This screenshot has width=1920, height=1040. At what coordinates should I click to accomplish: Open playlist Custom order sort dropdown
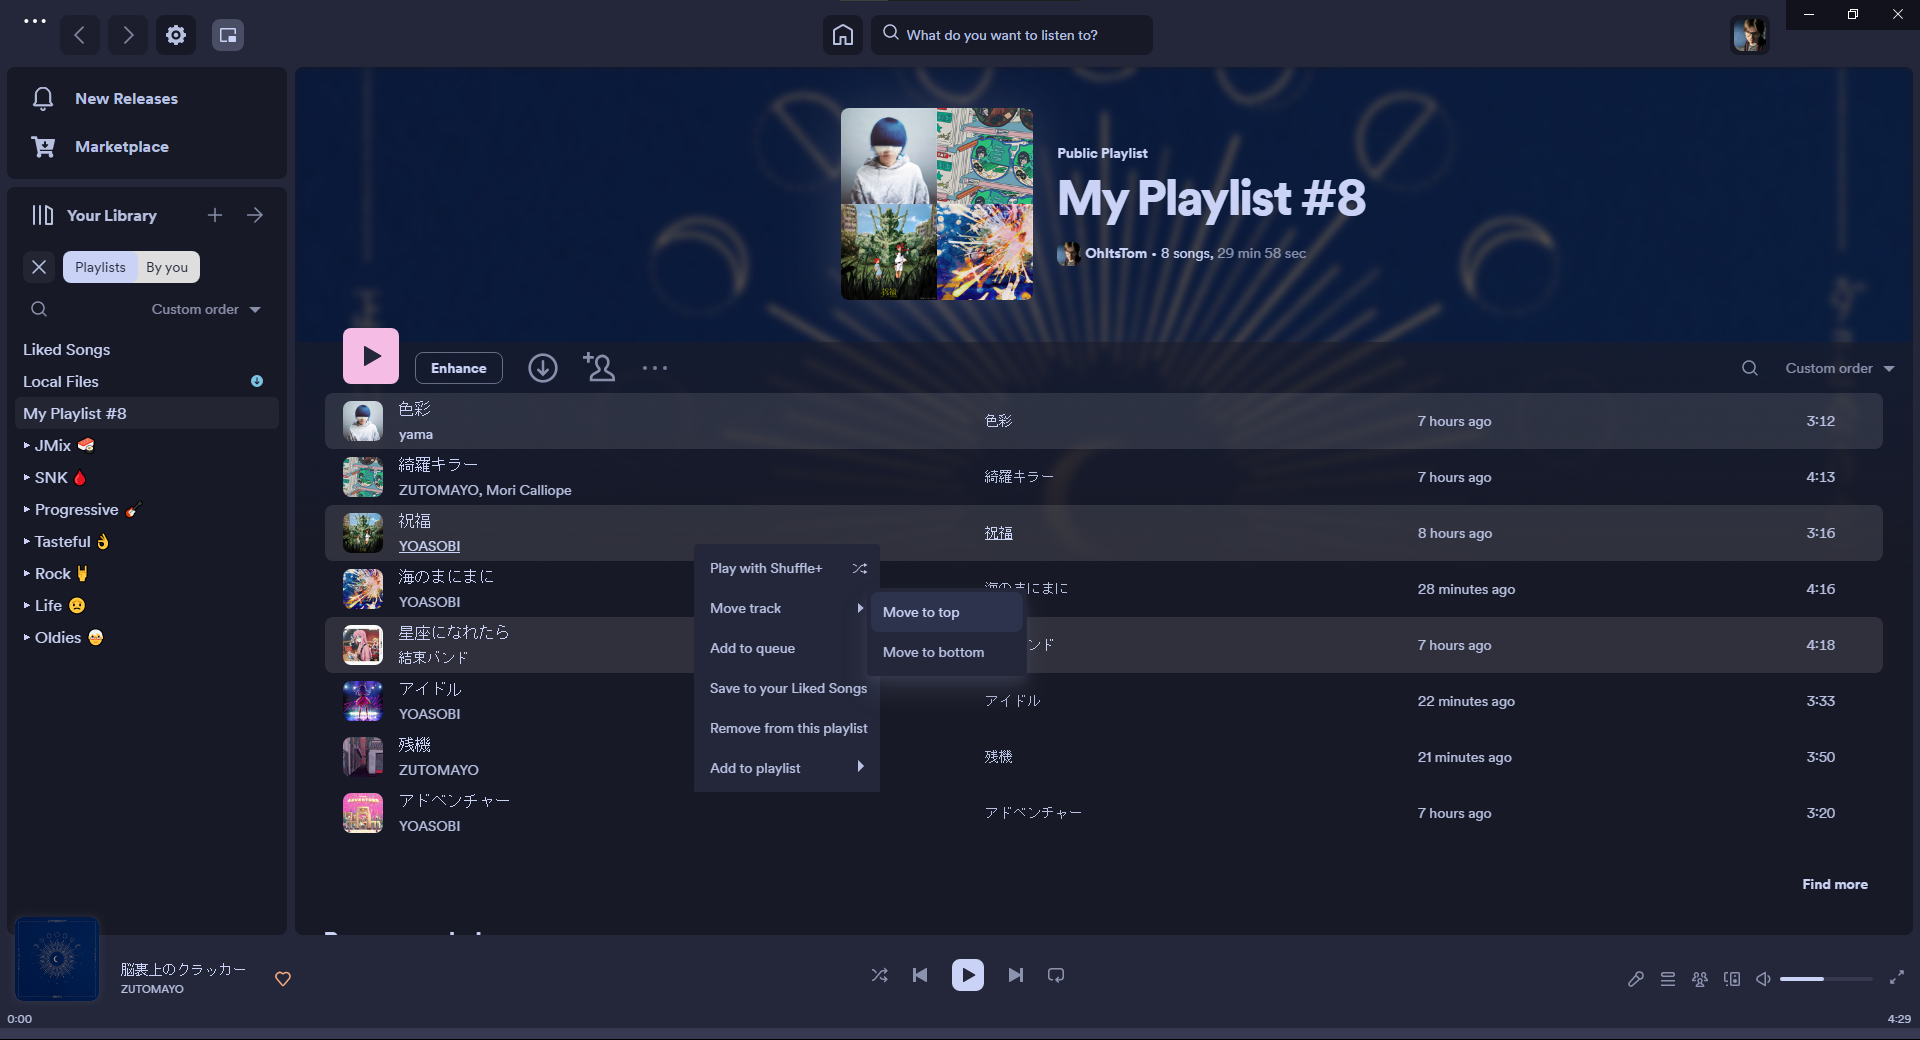[x=1840, y=368]
